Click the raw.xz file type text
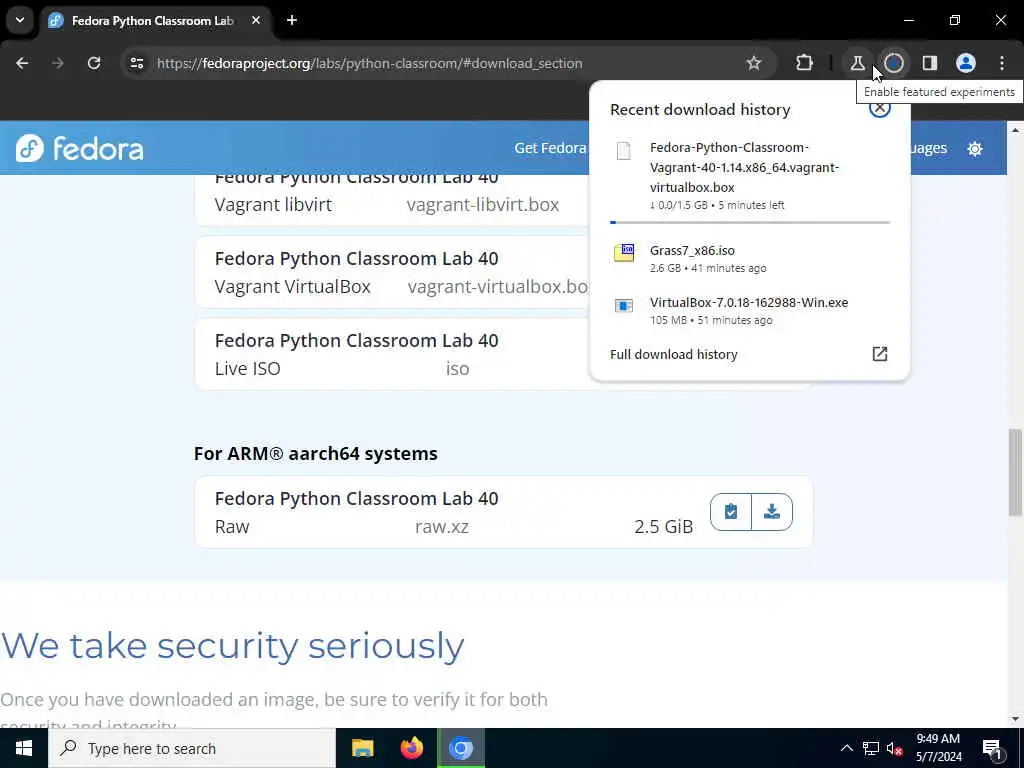The height and width of the screenshot is (768, 1024). coord(442,526)
